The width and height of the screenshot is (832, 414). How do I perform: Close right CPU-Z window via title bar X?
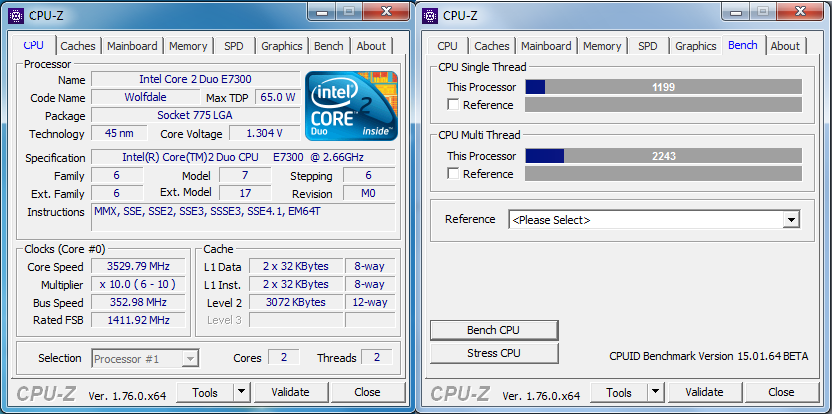point(800,12)
